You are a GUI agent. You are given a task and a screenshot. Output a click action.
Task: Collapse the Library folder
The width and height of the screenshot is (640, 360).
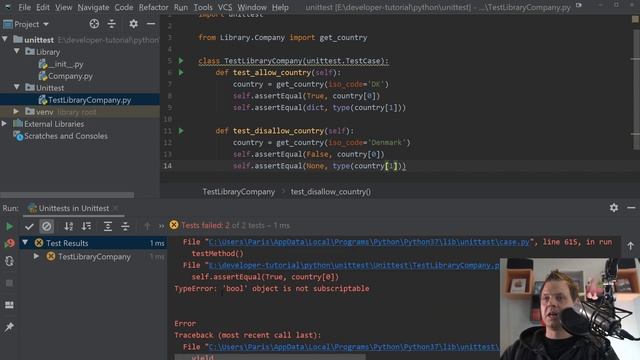(x=17, y=51)
